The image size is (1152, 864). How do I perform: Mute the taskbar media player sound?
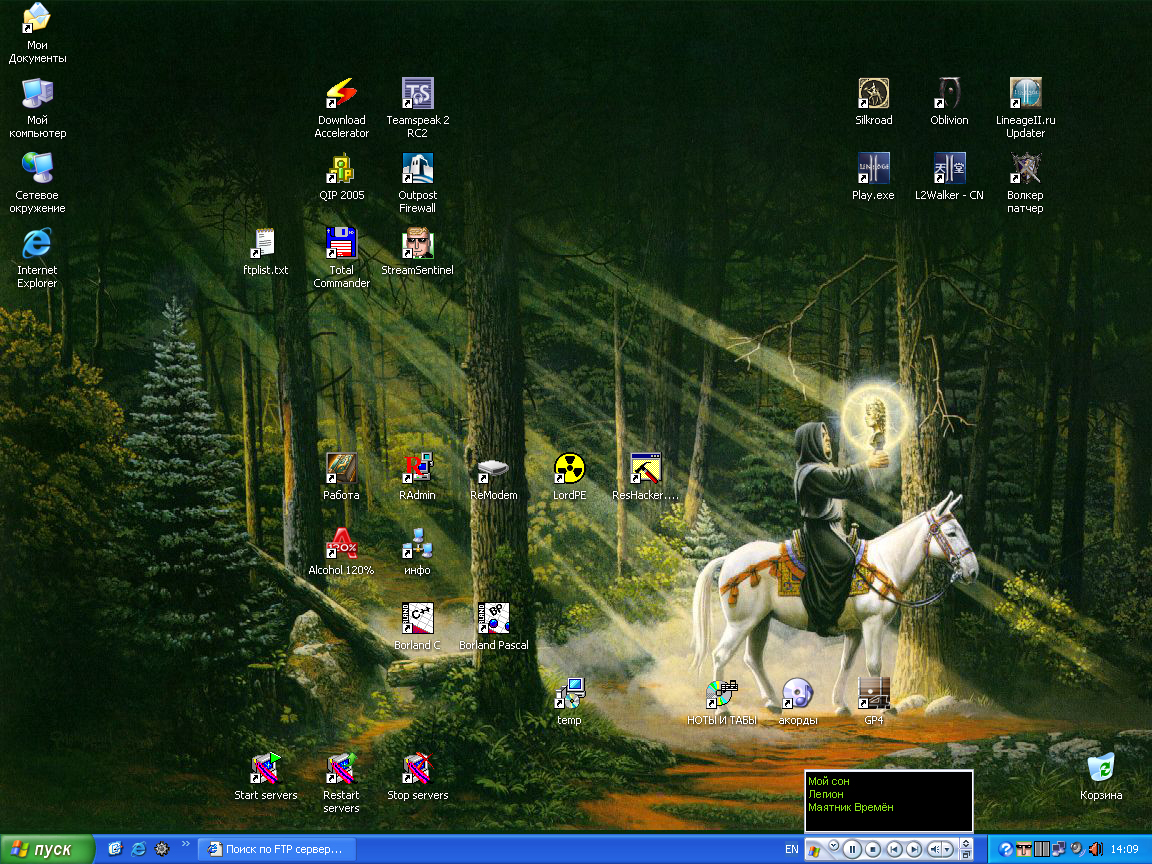tap(935, 849)
